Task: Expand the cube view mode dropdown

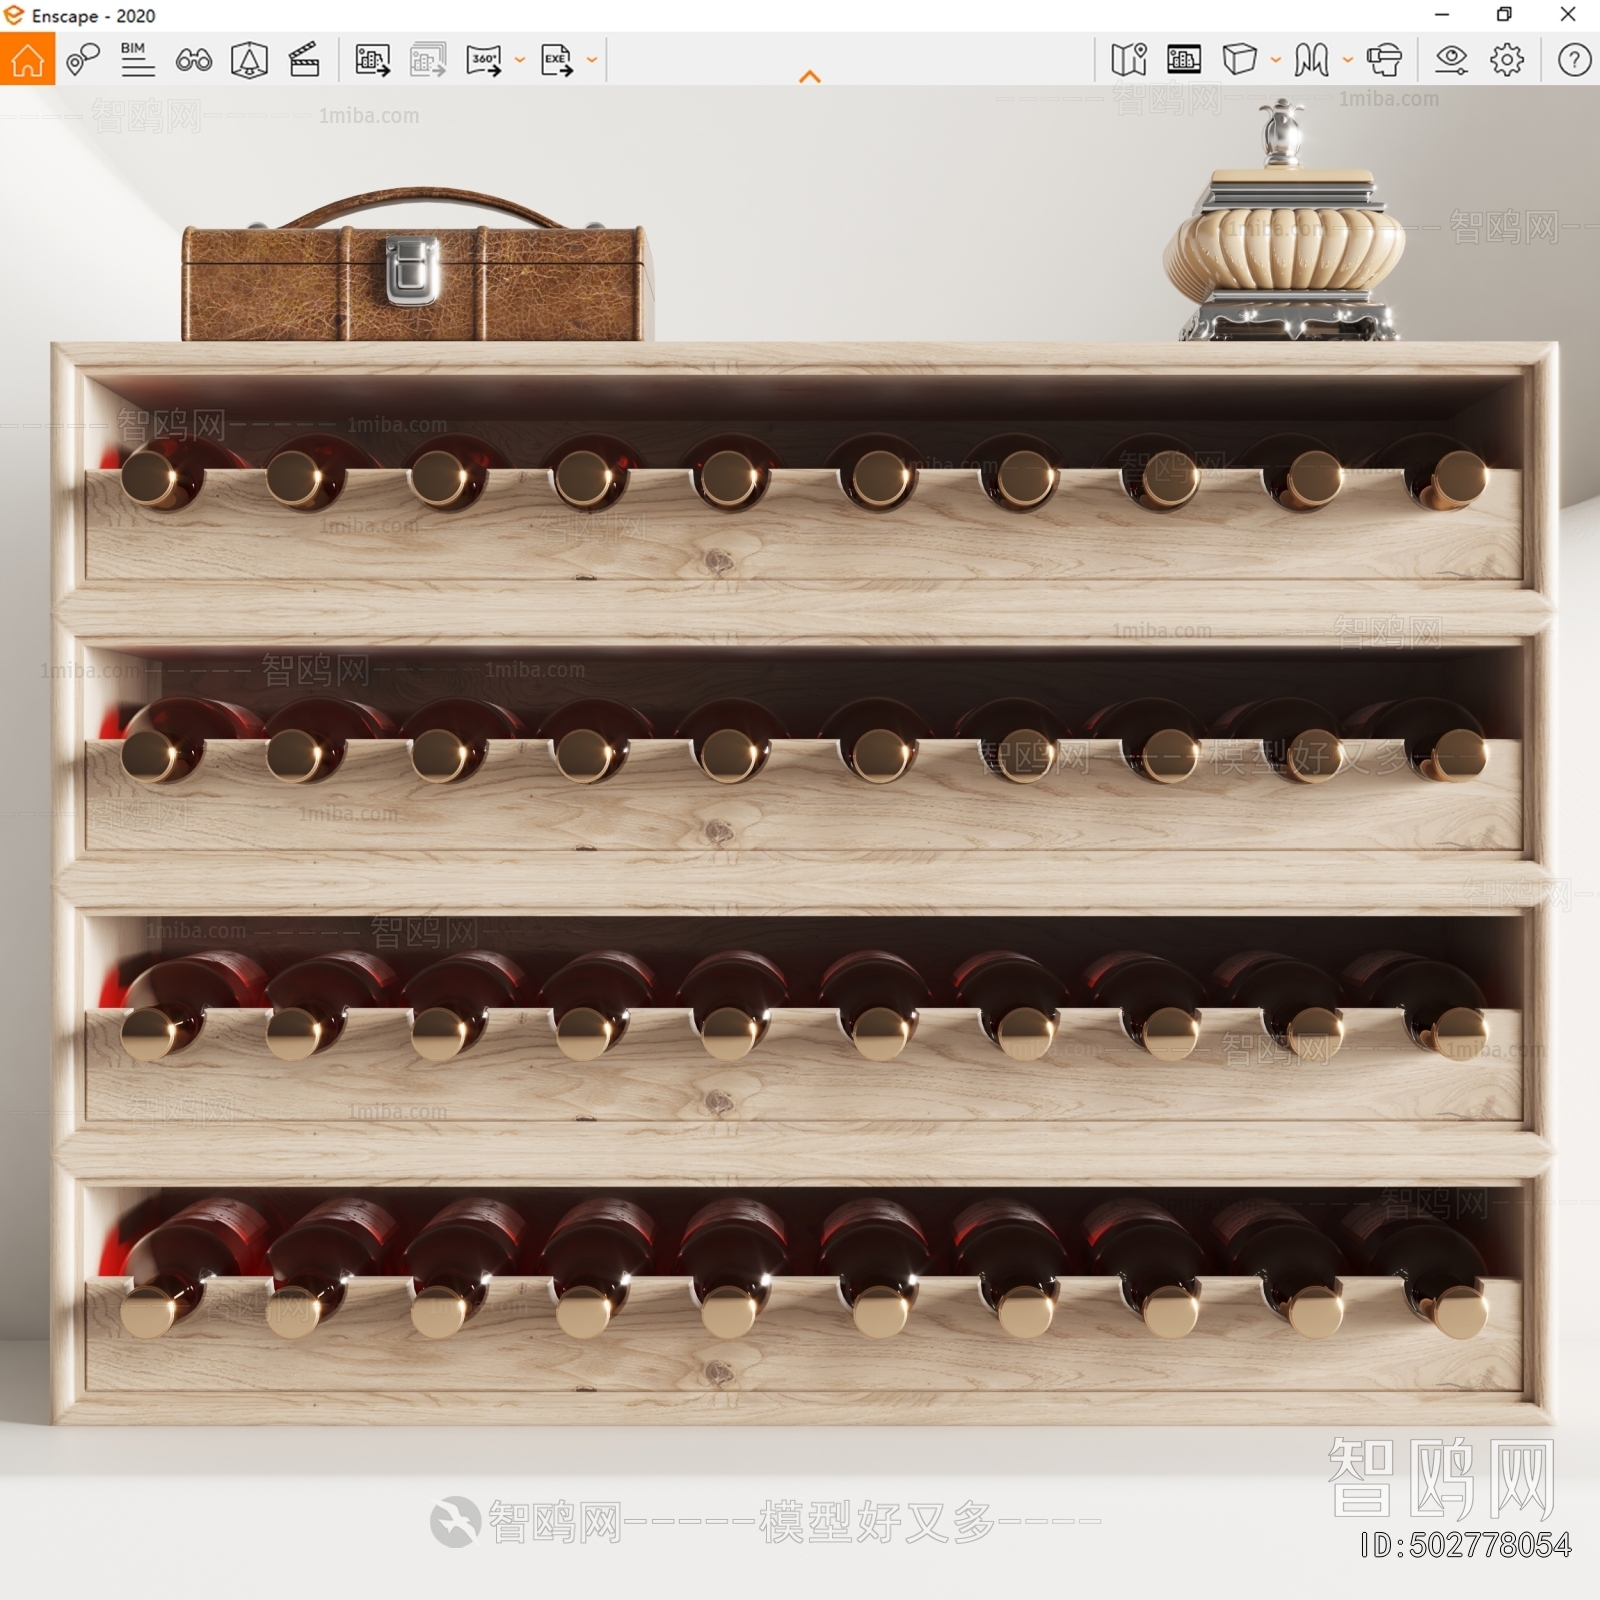Action: (1276, 60)
